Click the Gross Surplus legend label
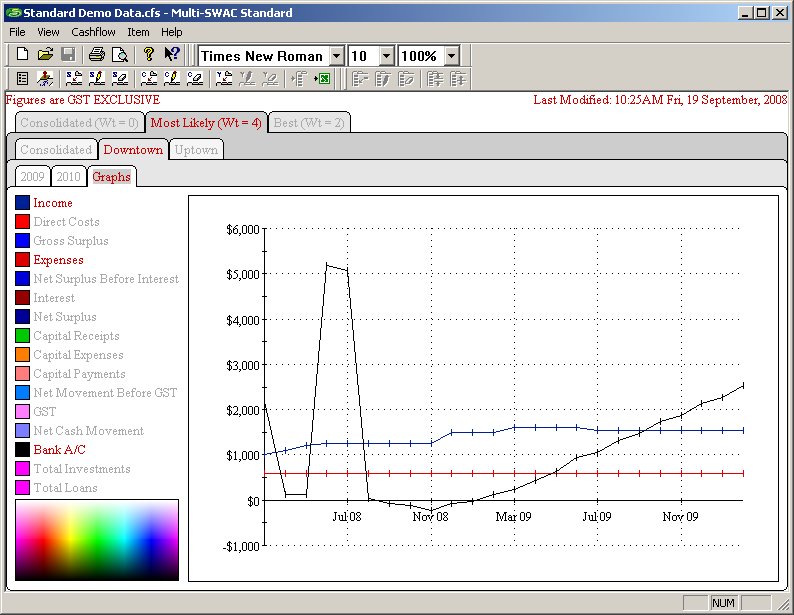Screen dimensions: 794x615 coord(70,241)
